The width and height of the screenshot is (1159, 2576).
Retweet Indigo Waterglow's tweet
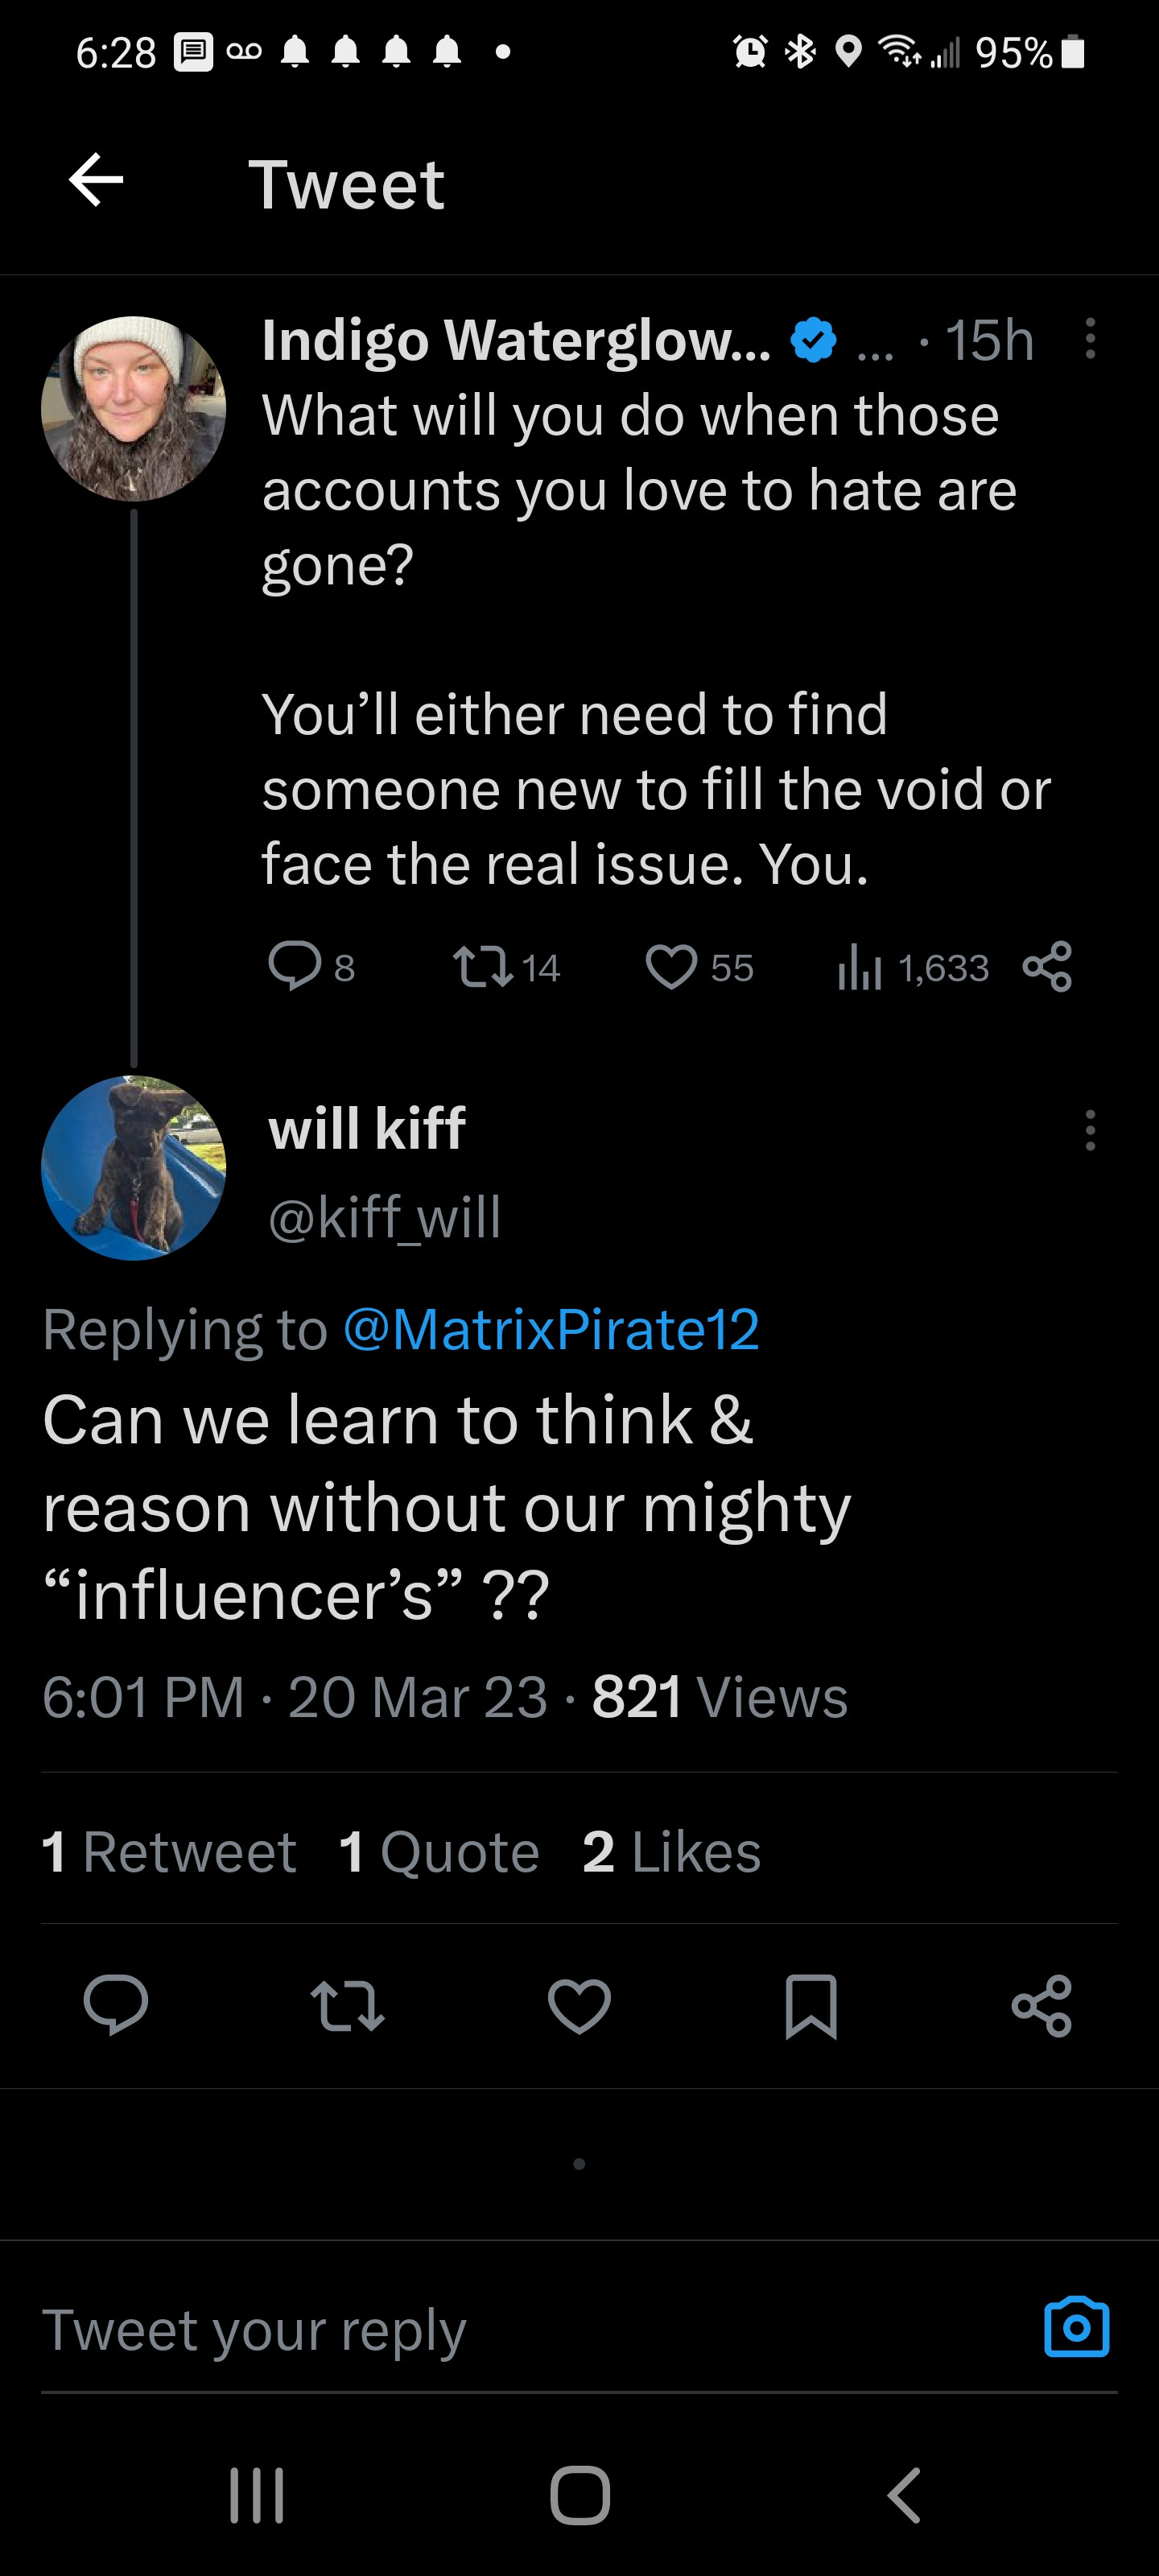[483, 967]
